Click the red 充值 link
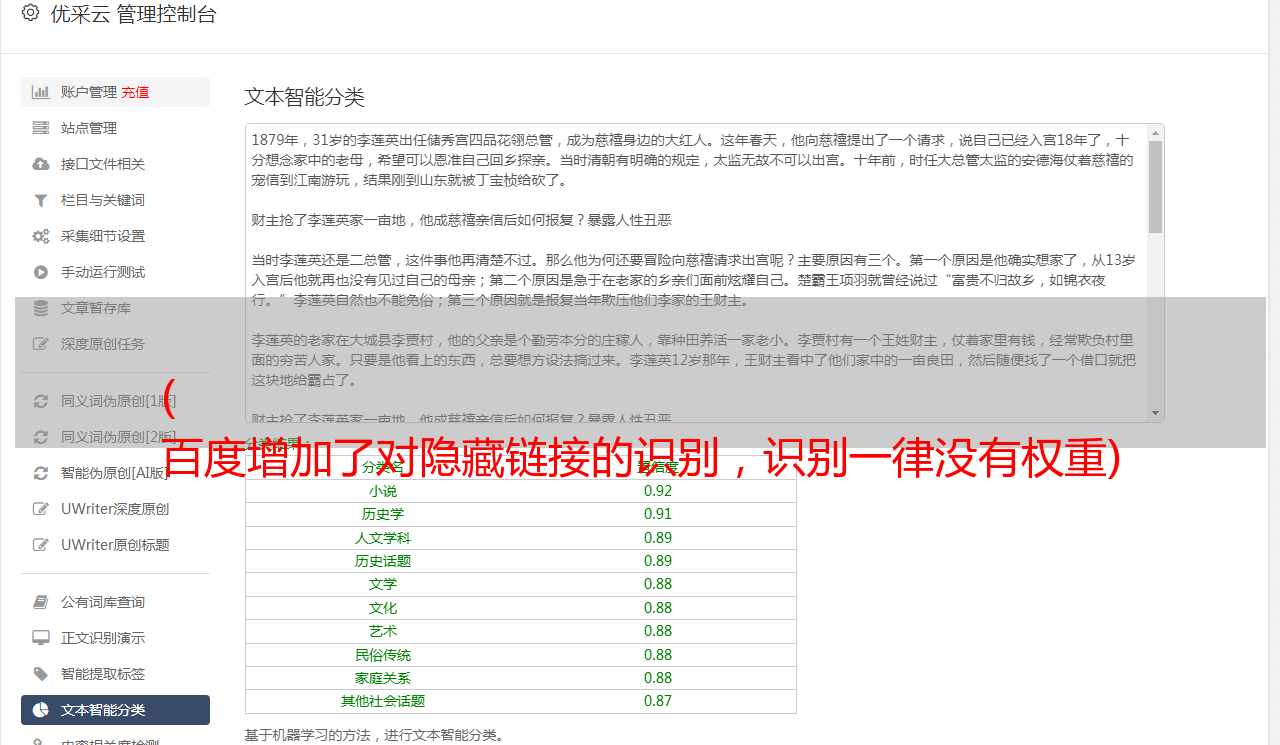The height and width of the screenshot is (745, 1280). (136, 92)
